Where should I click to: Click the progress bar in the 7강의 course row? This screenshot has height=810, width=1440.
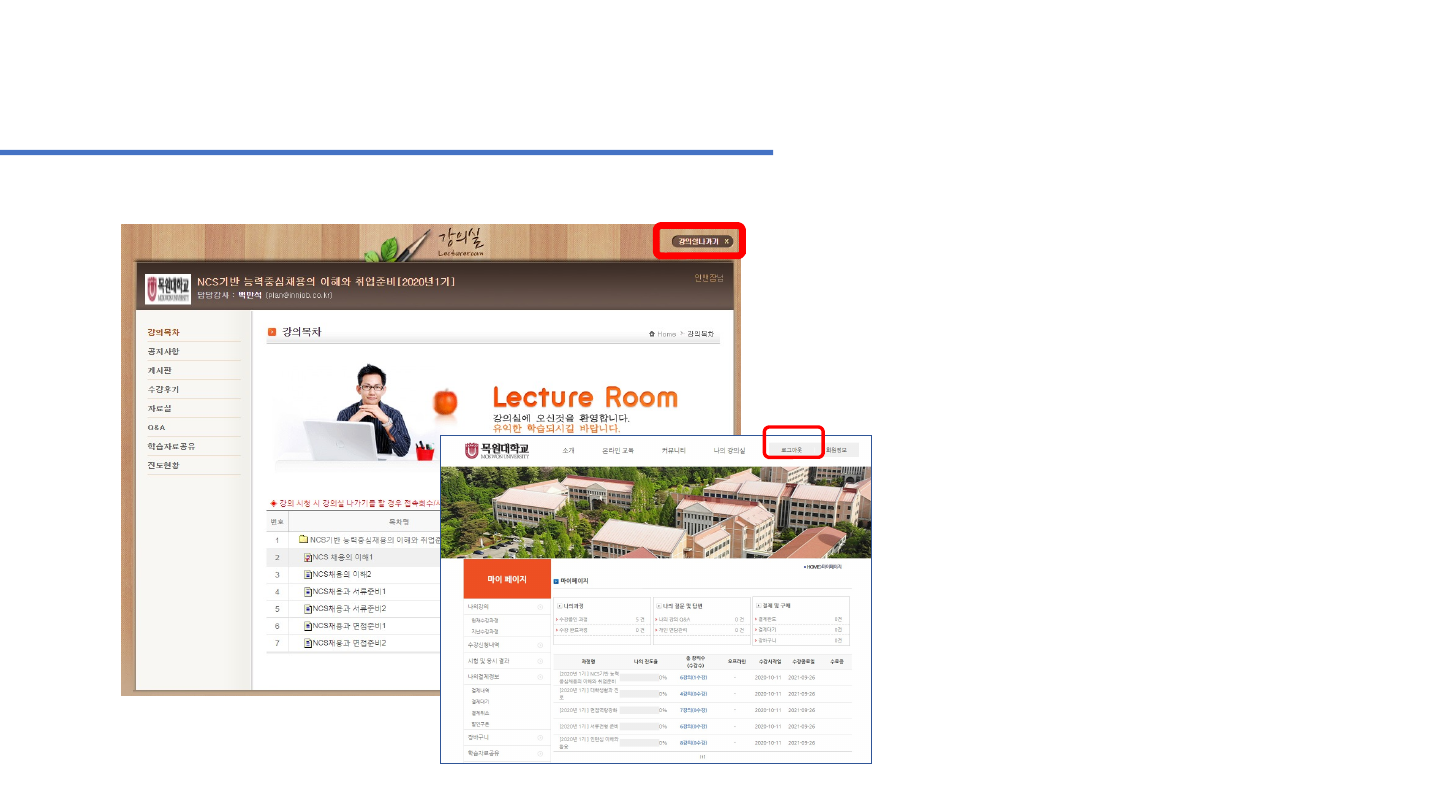pos(639,710)
